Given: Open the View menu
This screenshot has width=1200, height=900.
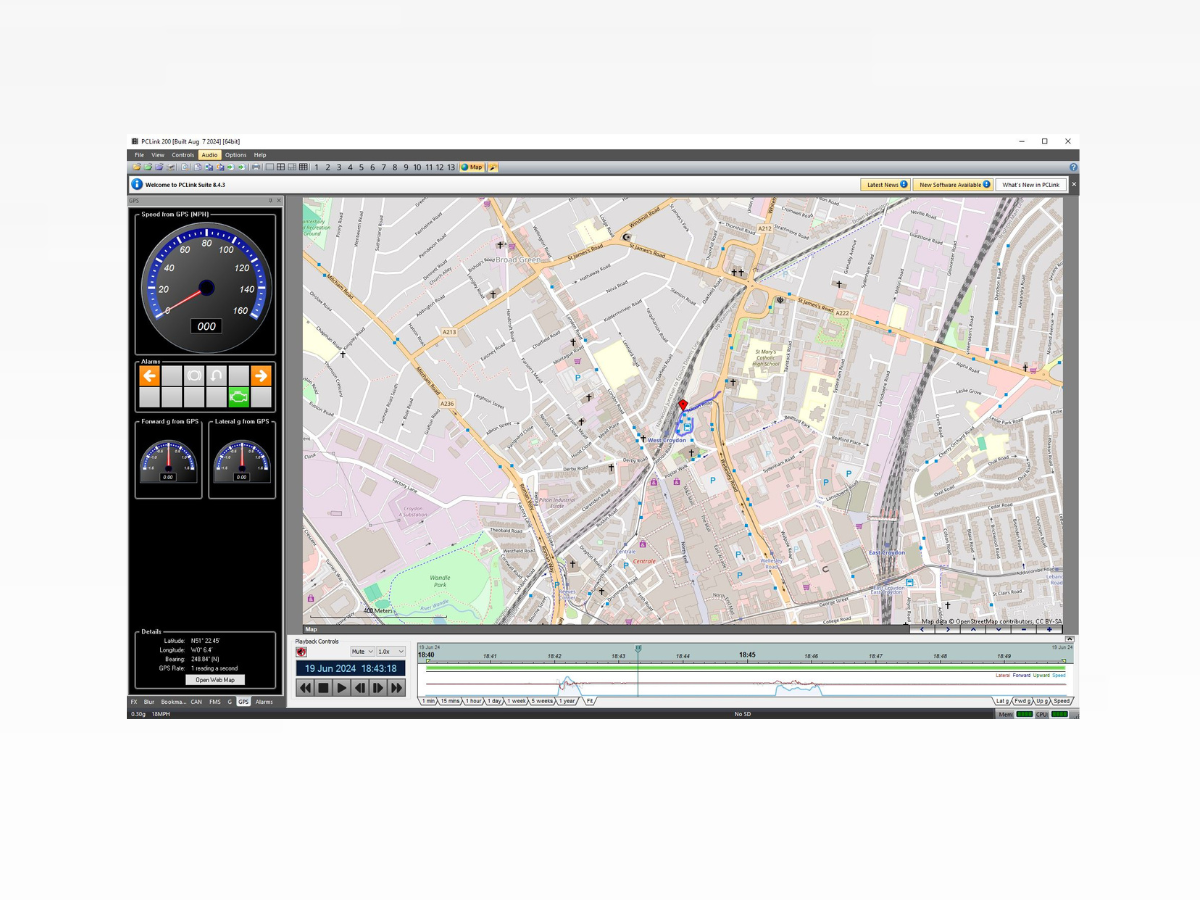Looking at the screenshot, I should click(158, 155).
